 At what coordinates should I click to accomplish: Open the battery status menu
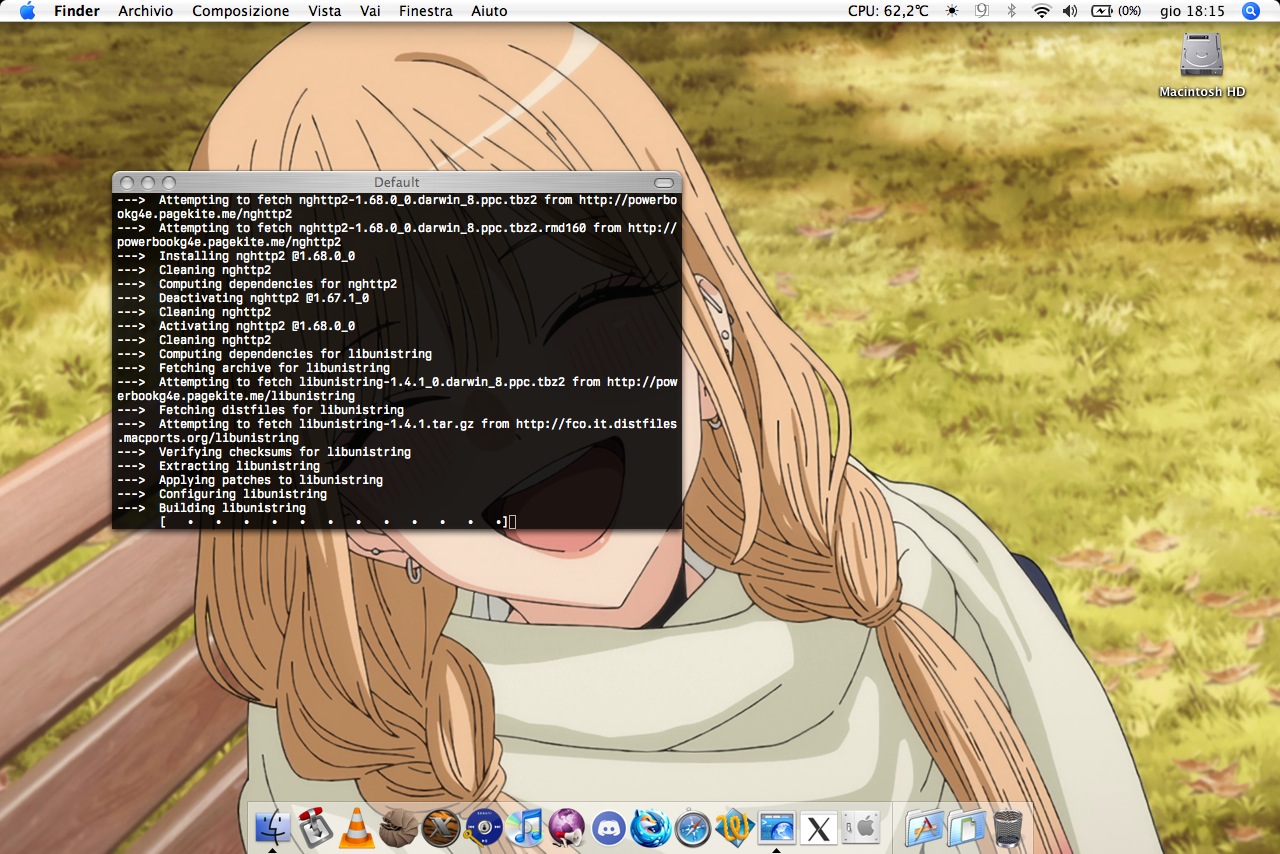click(1117, 11)
